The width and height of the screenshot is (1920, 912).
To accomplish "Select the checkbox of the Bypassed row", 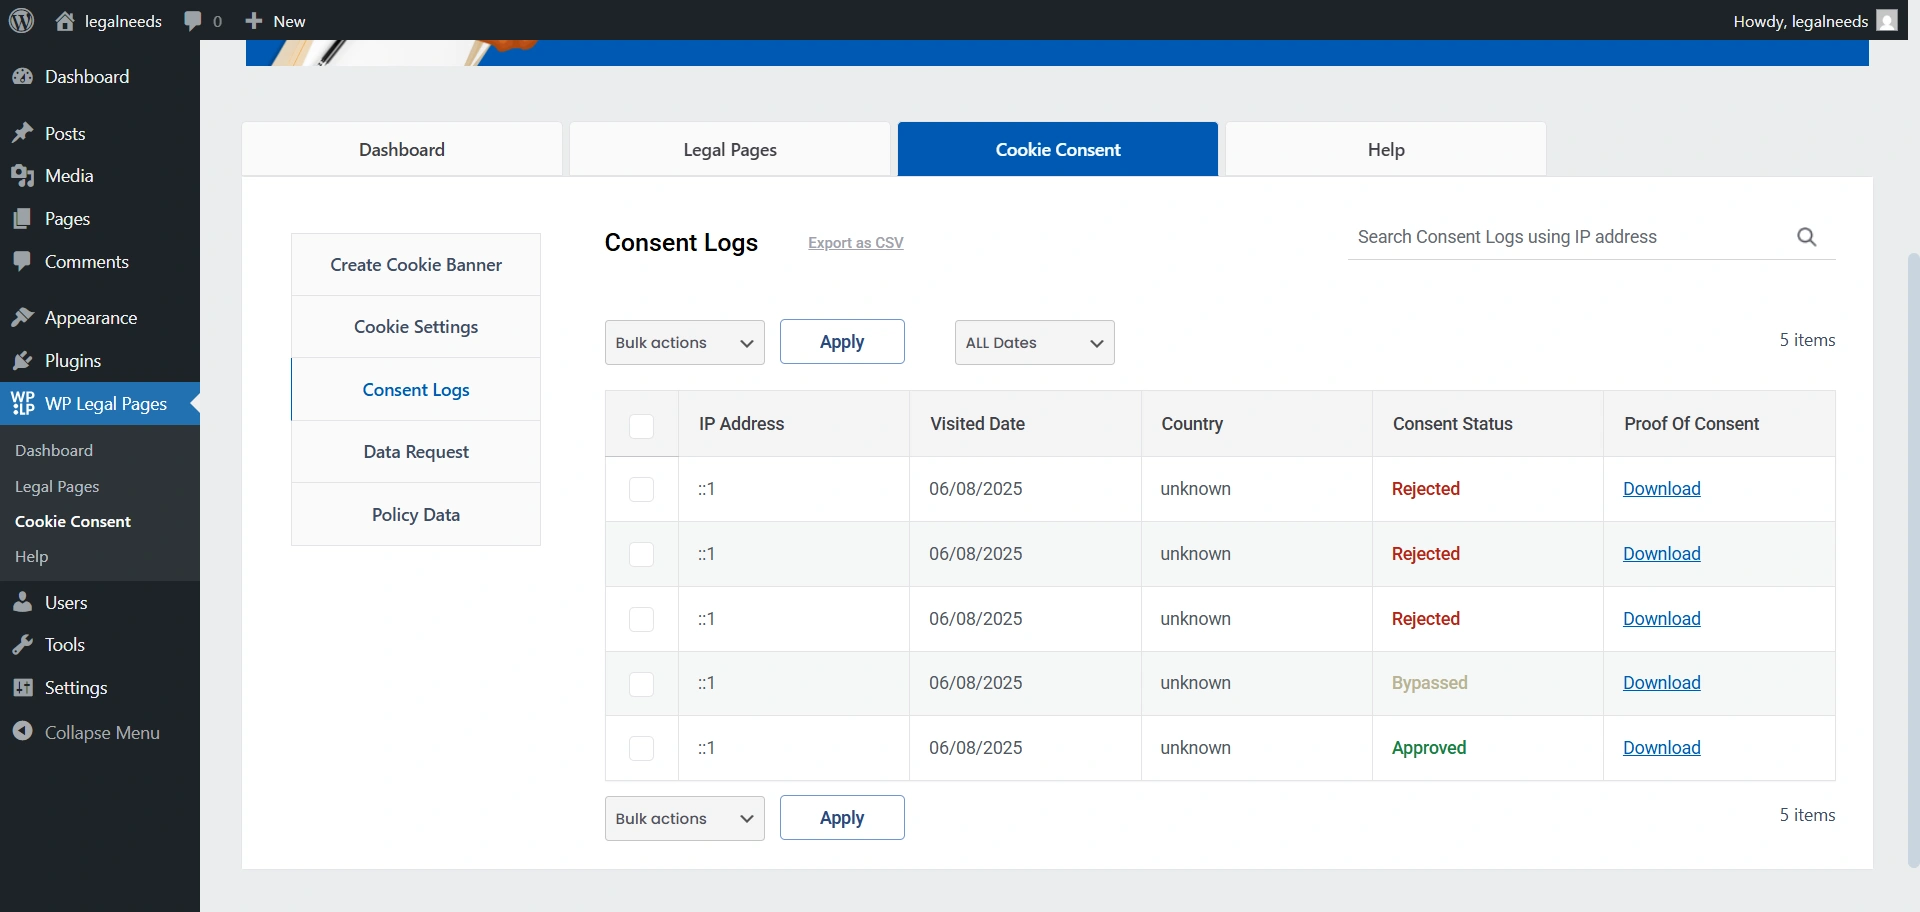I will (x=641, y=684).
